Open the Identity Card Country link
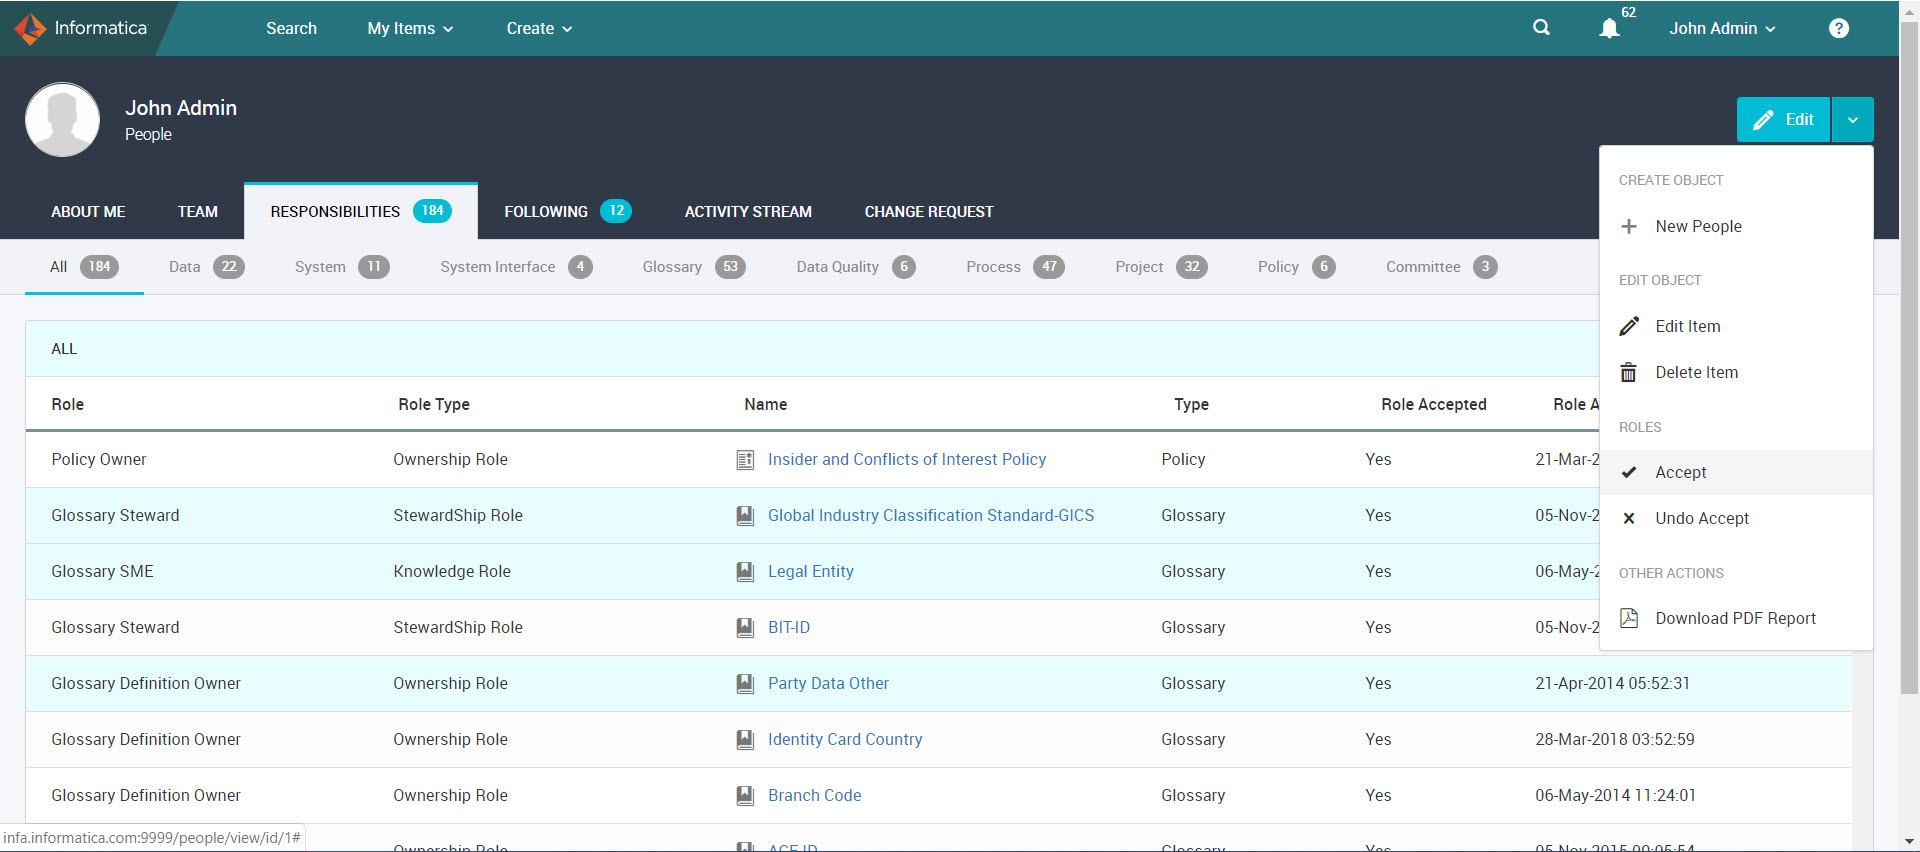This screenshot has width=1920, height=852. click(x=845, y=740)
